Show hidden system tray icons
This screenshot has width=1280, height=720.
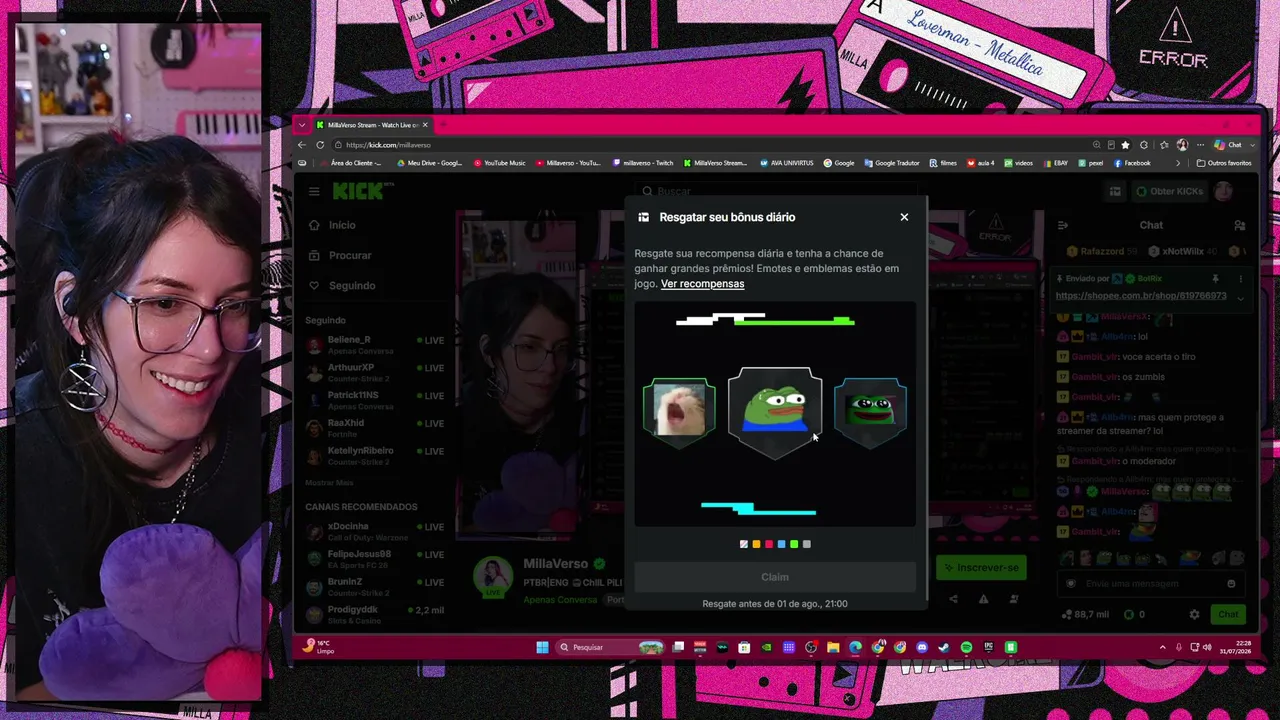pos(1162,647)
